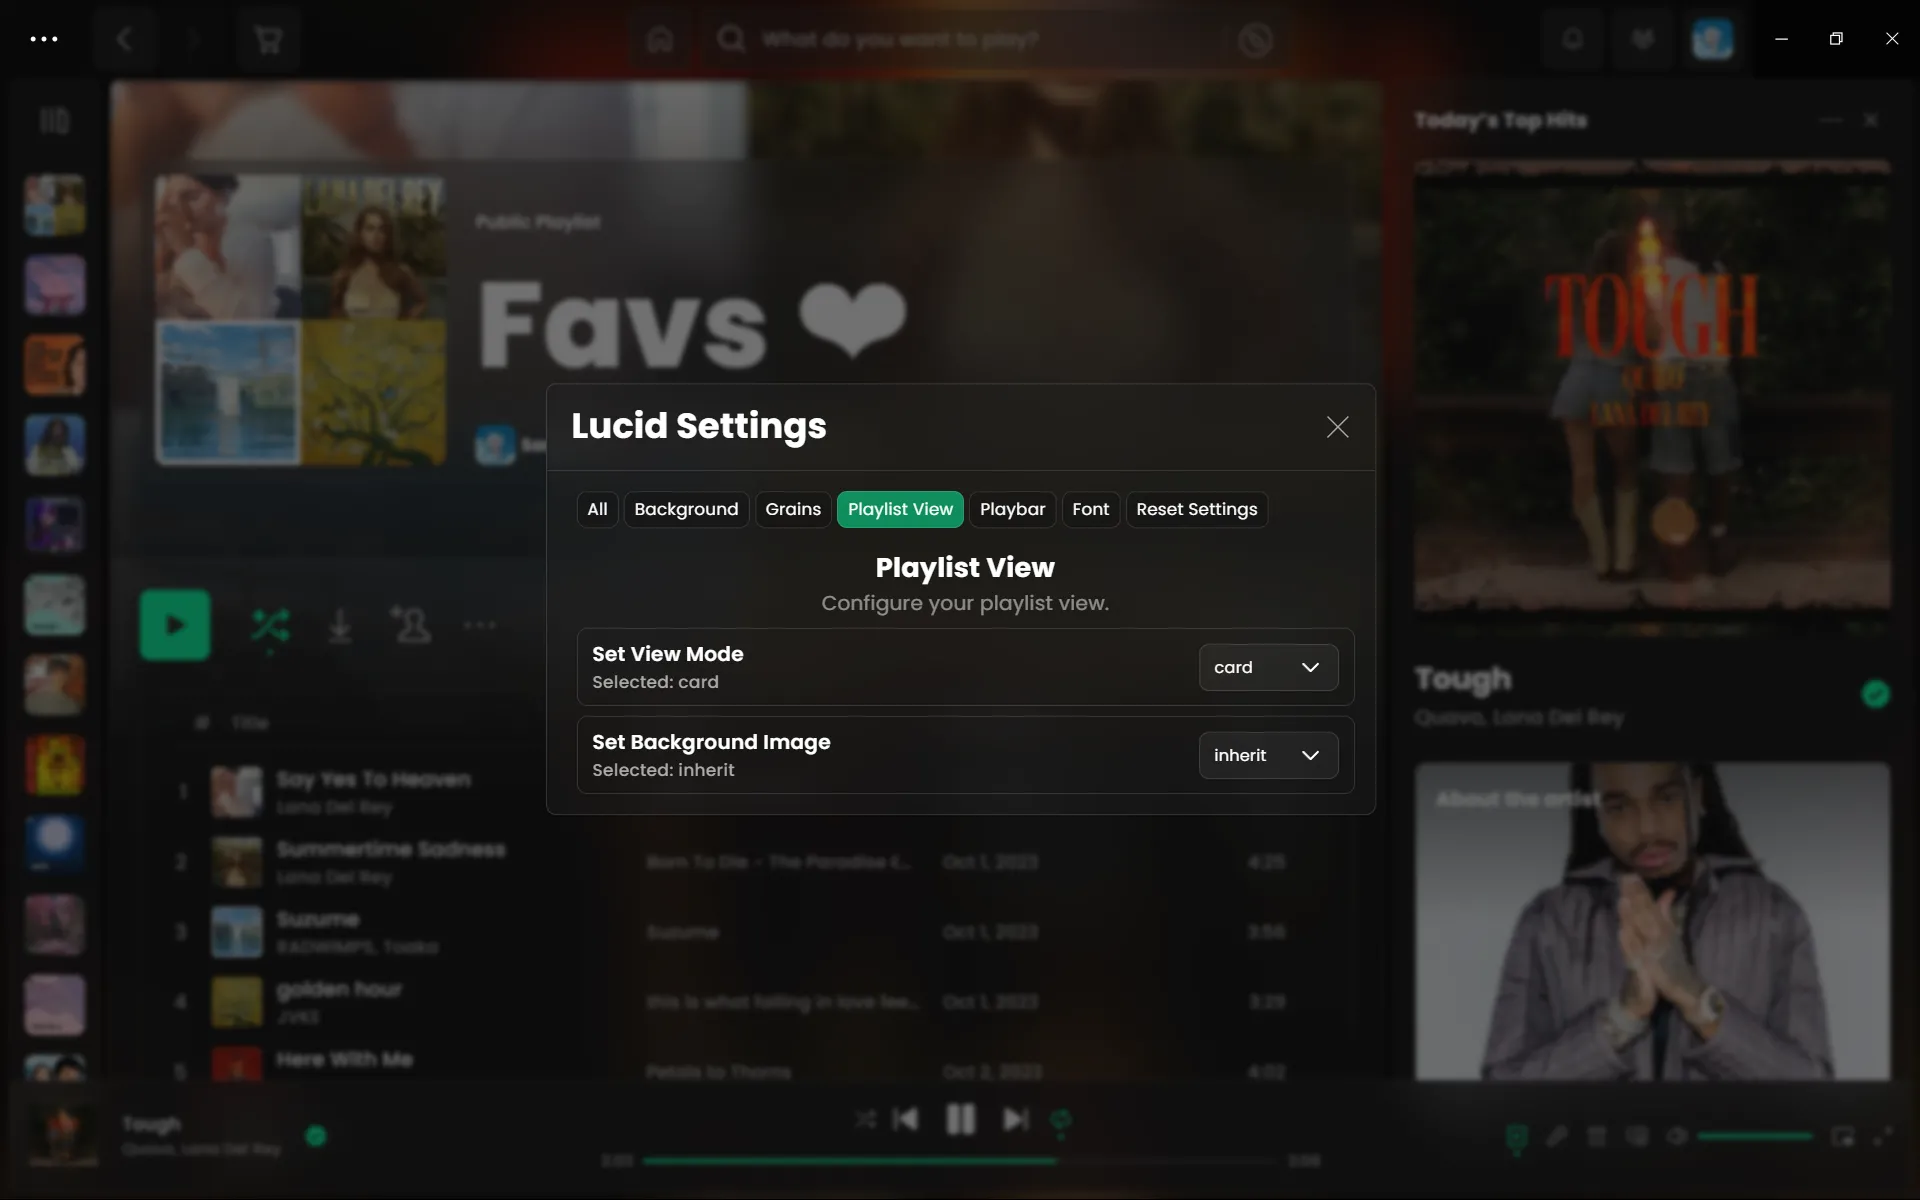Viewport: 1920px width, 1200px height.
Task: Toggle the Font settings tab
Action: coord(1091,509)
